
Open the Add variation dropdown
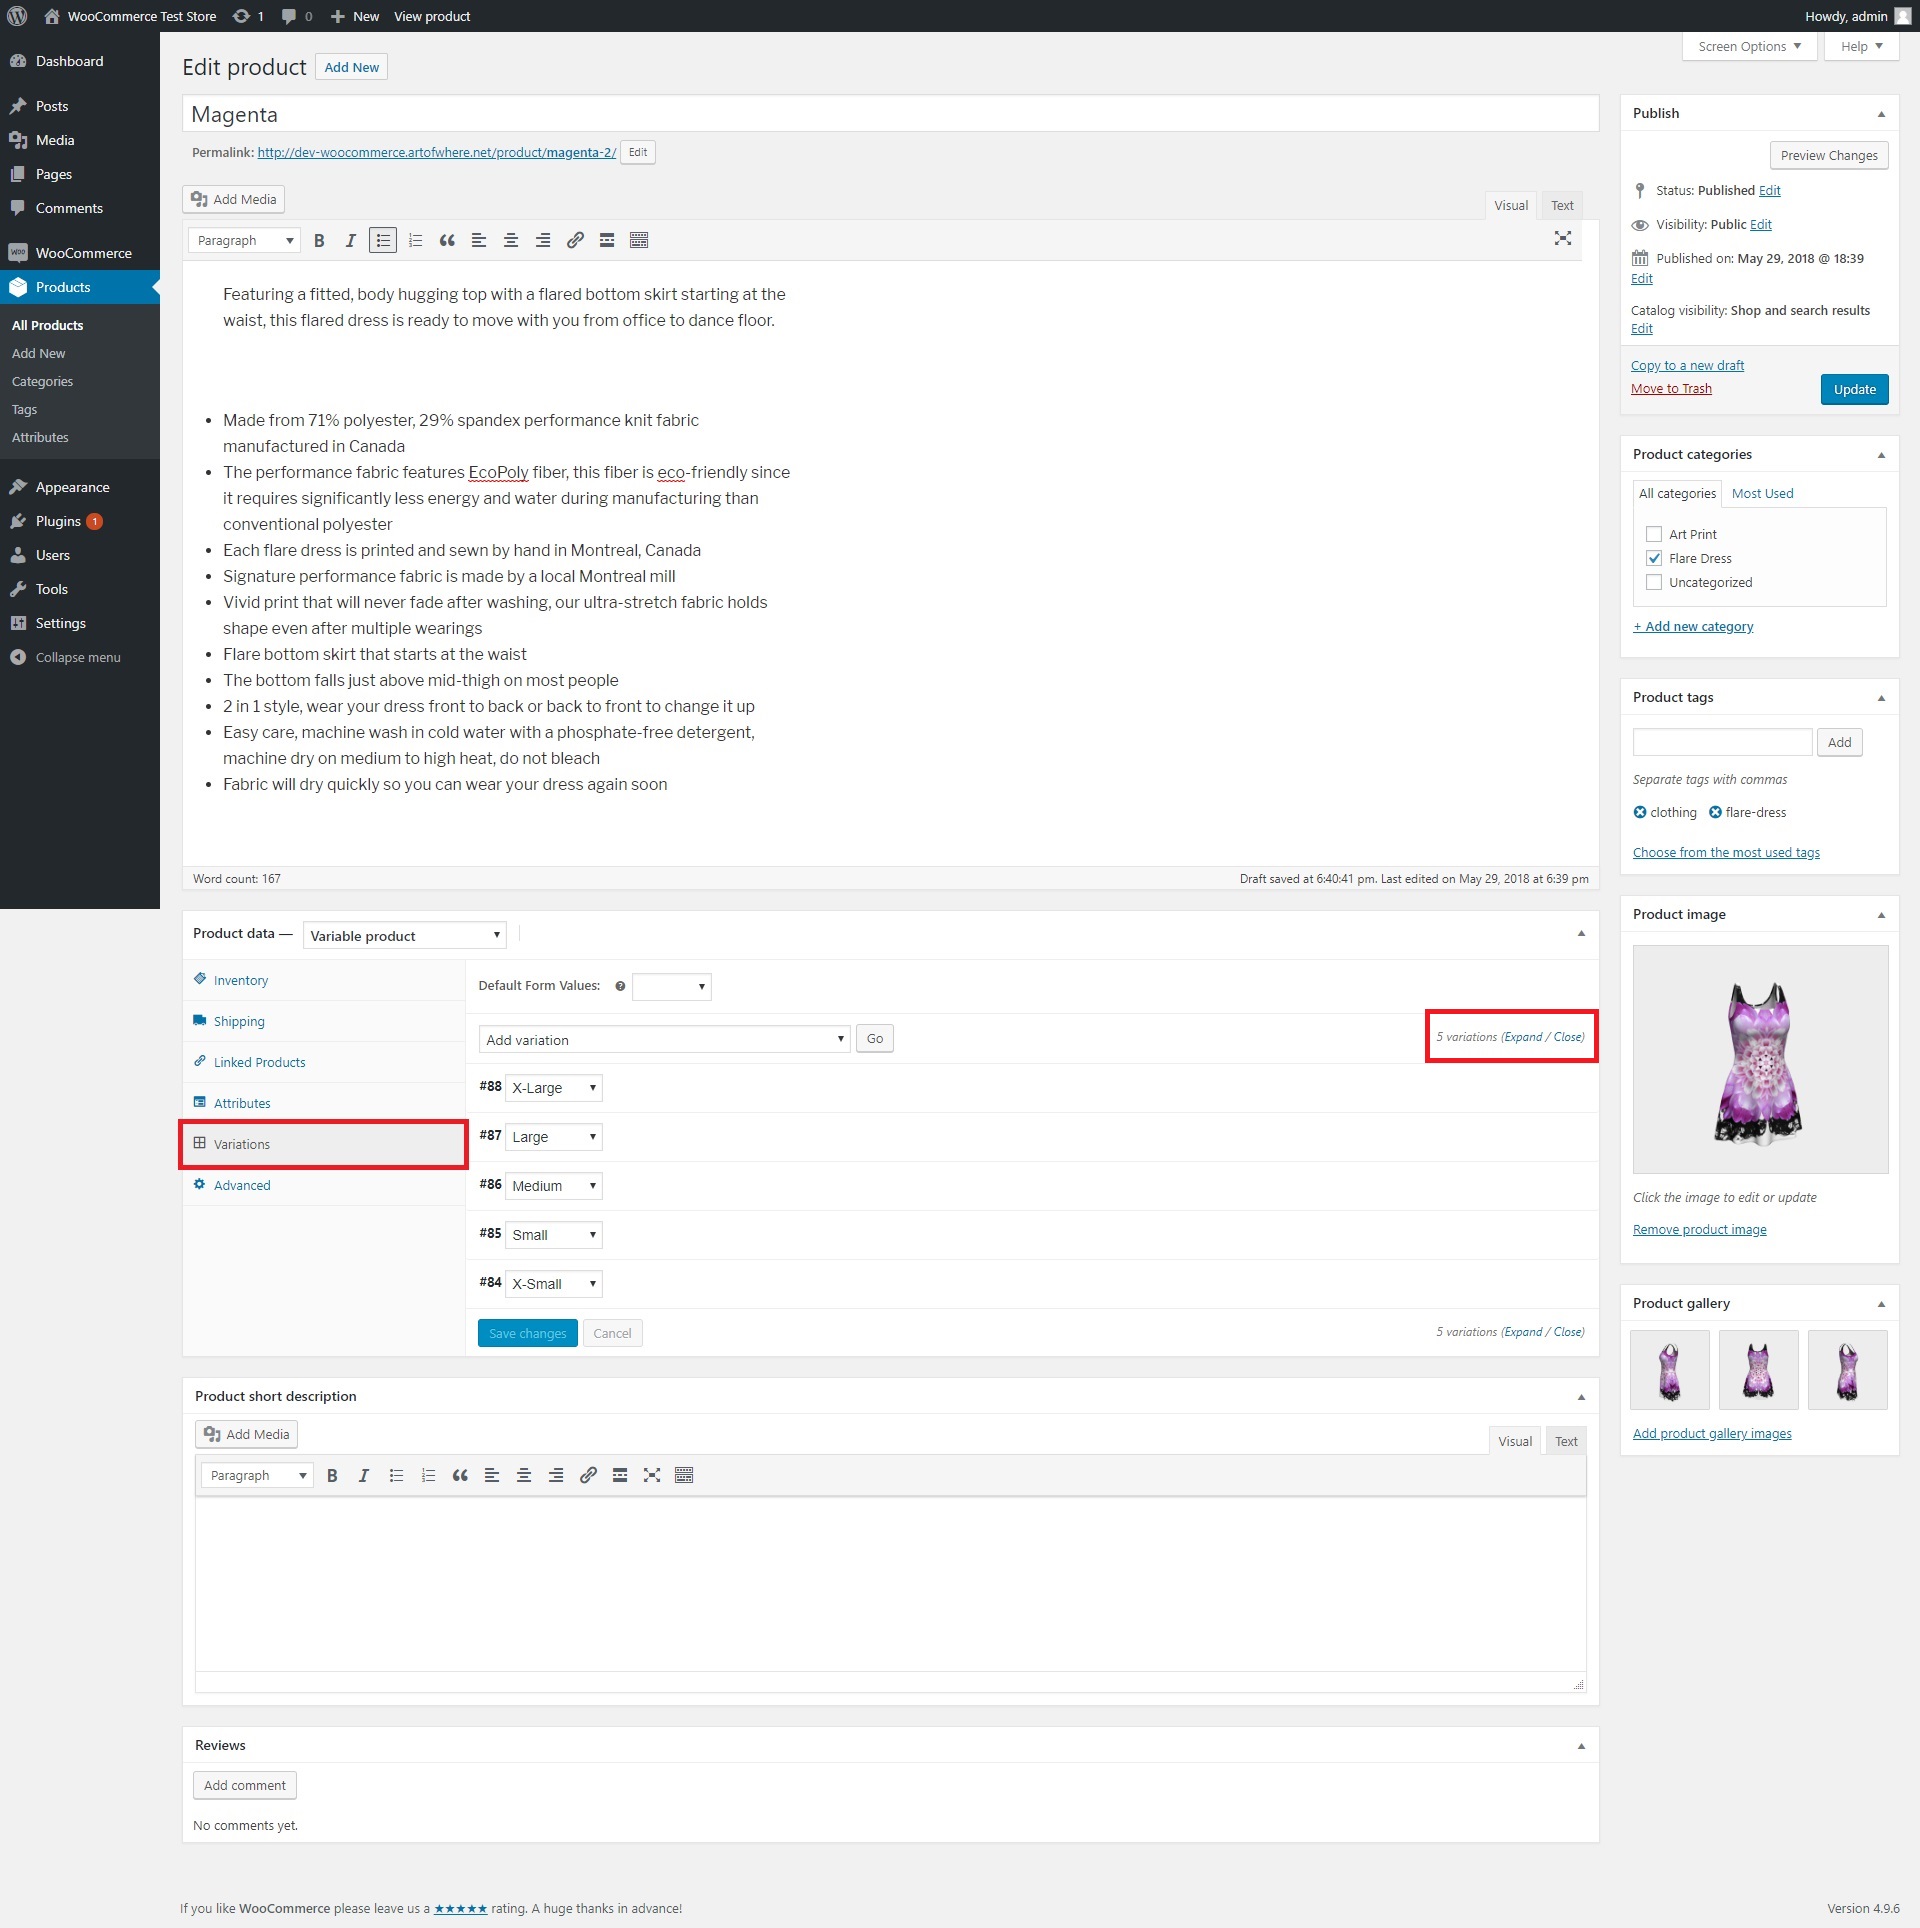click(x=664, y=1039)
